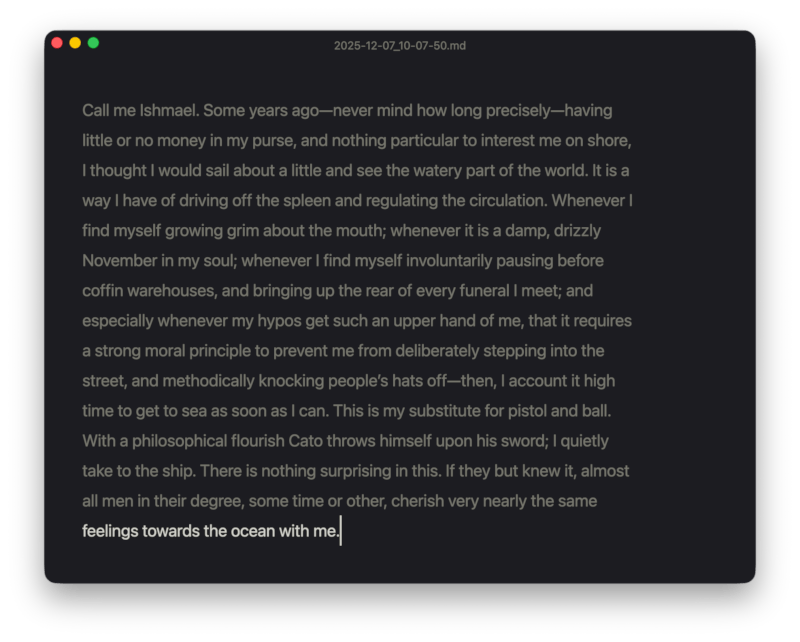Screen dimensions: 800x642
Task: Minimize the window with the yellow button
Action: coord(75,43)
